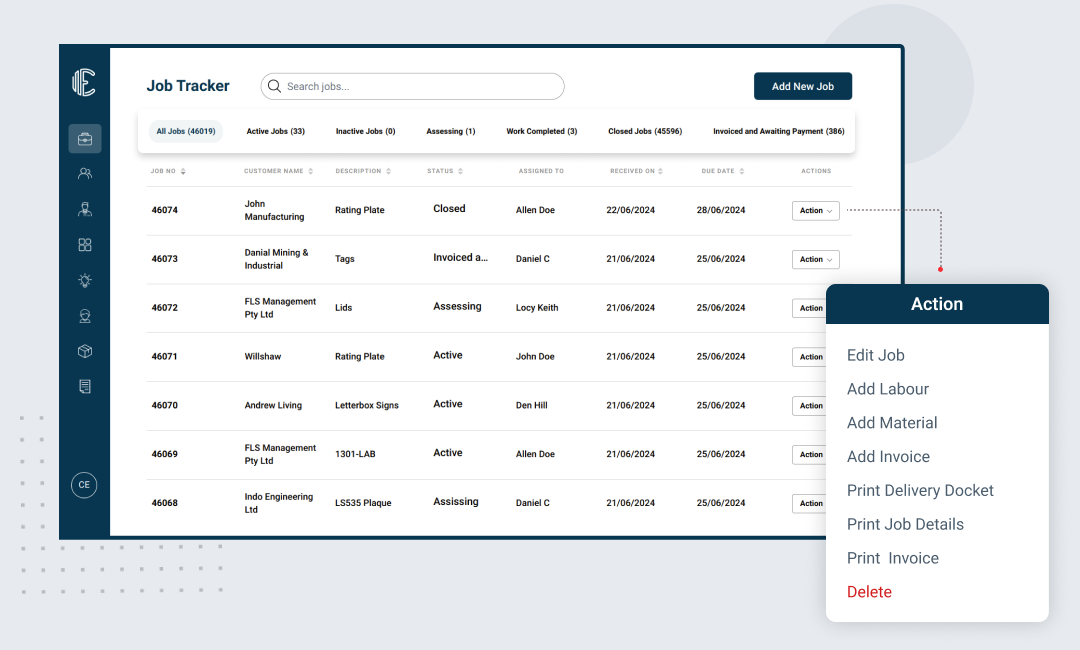
Task: Click the CE user avatar
Action: 84,485
